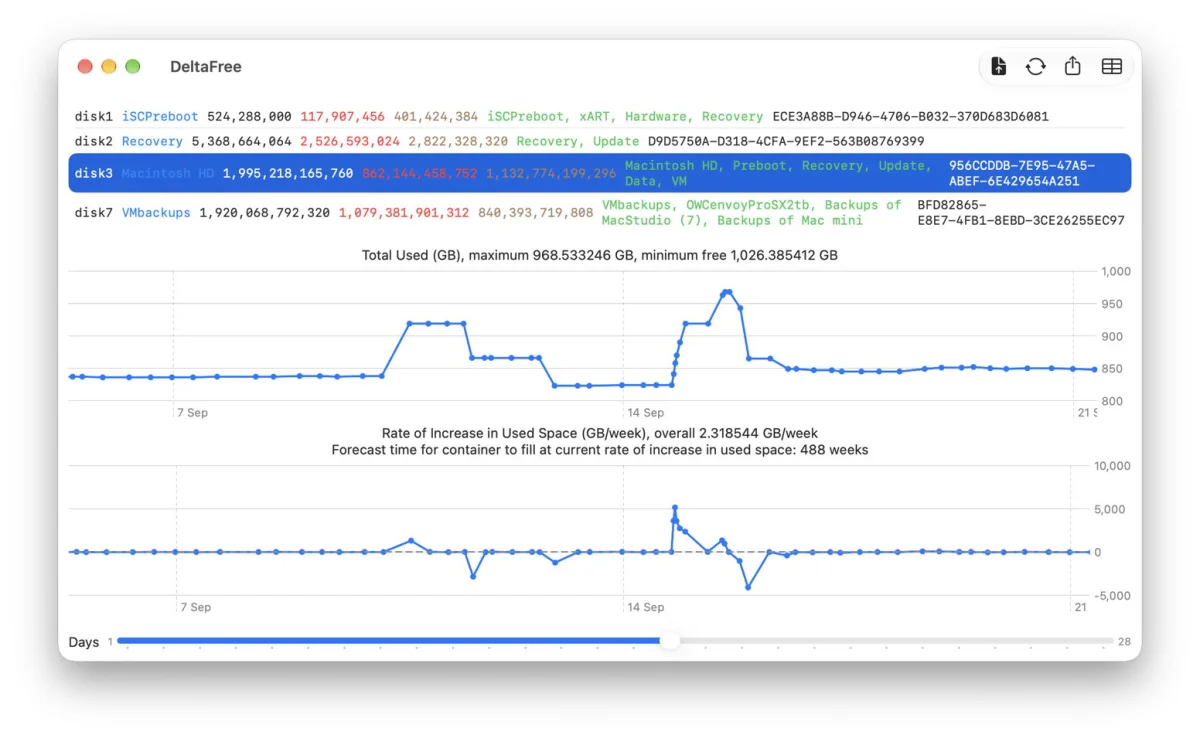Click '14 Sep' label under Total Used chart

pyautogui.click(x=645, y=412)
